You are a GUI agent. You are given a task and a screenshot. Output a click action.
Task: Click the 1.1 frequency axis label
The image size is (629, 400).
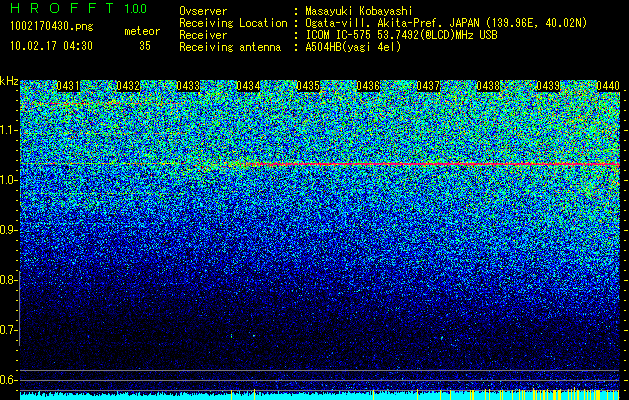8,130
